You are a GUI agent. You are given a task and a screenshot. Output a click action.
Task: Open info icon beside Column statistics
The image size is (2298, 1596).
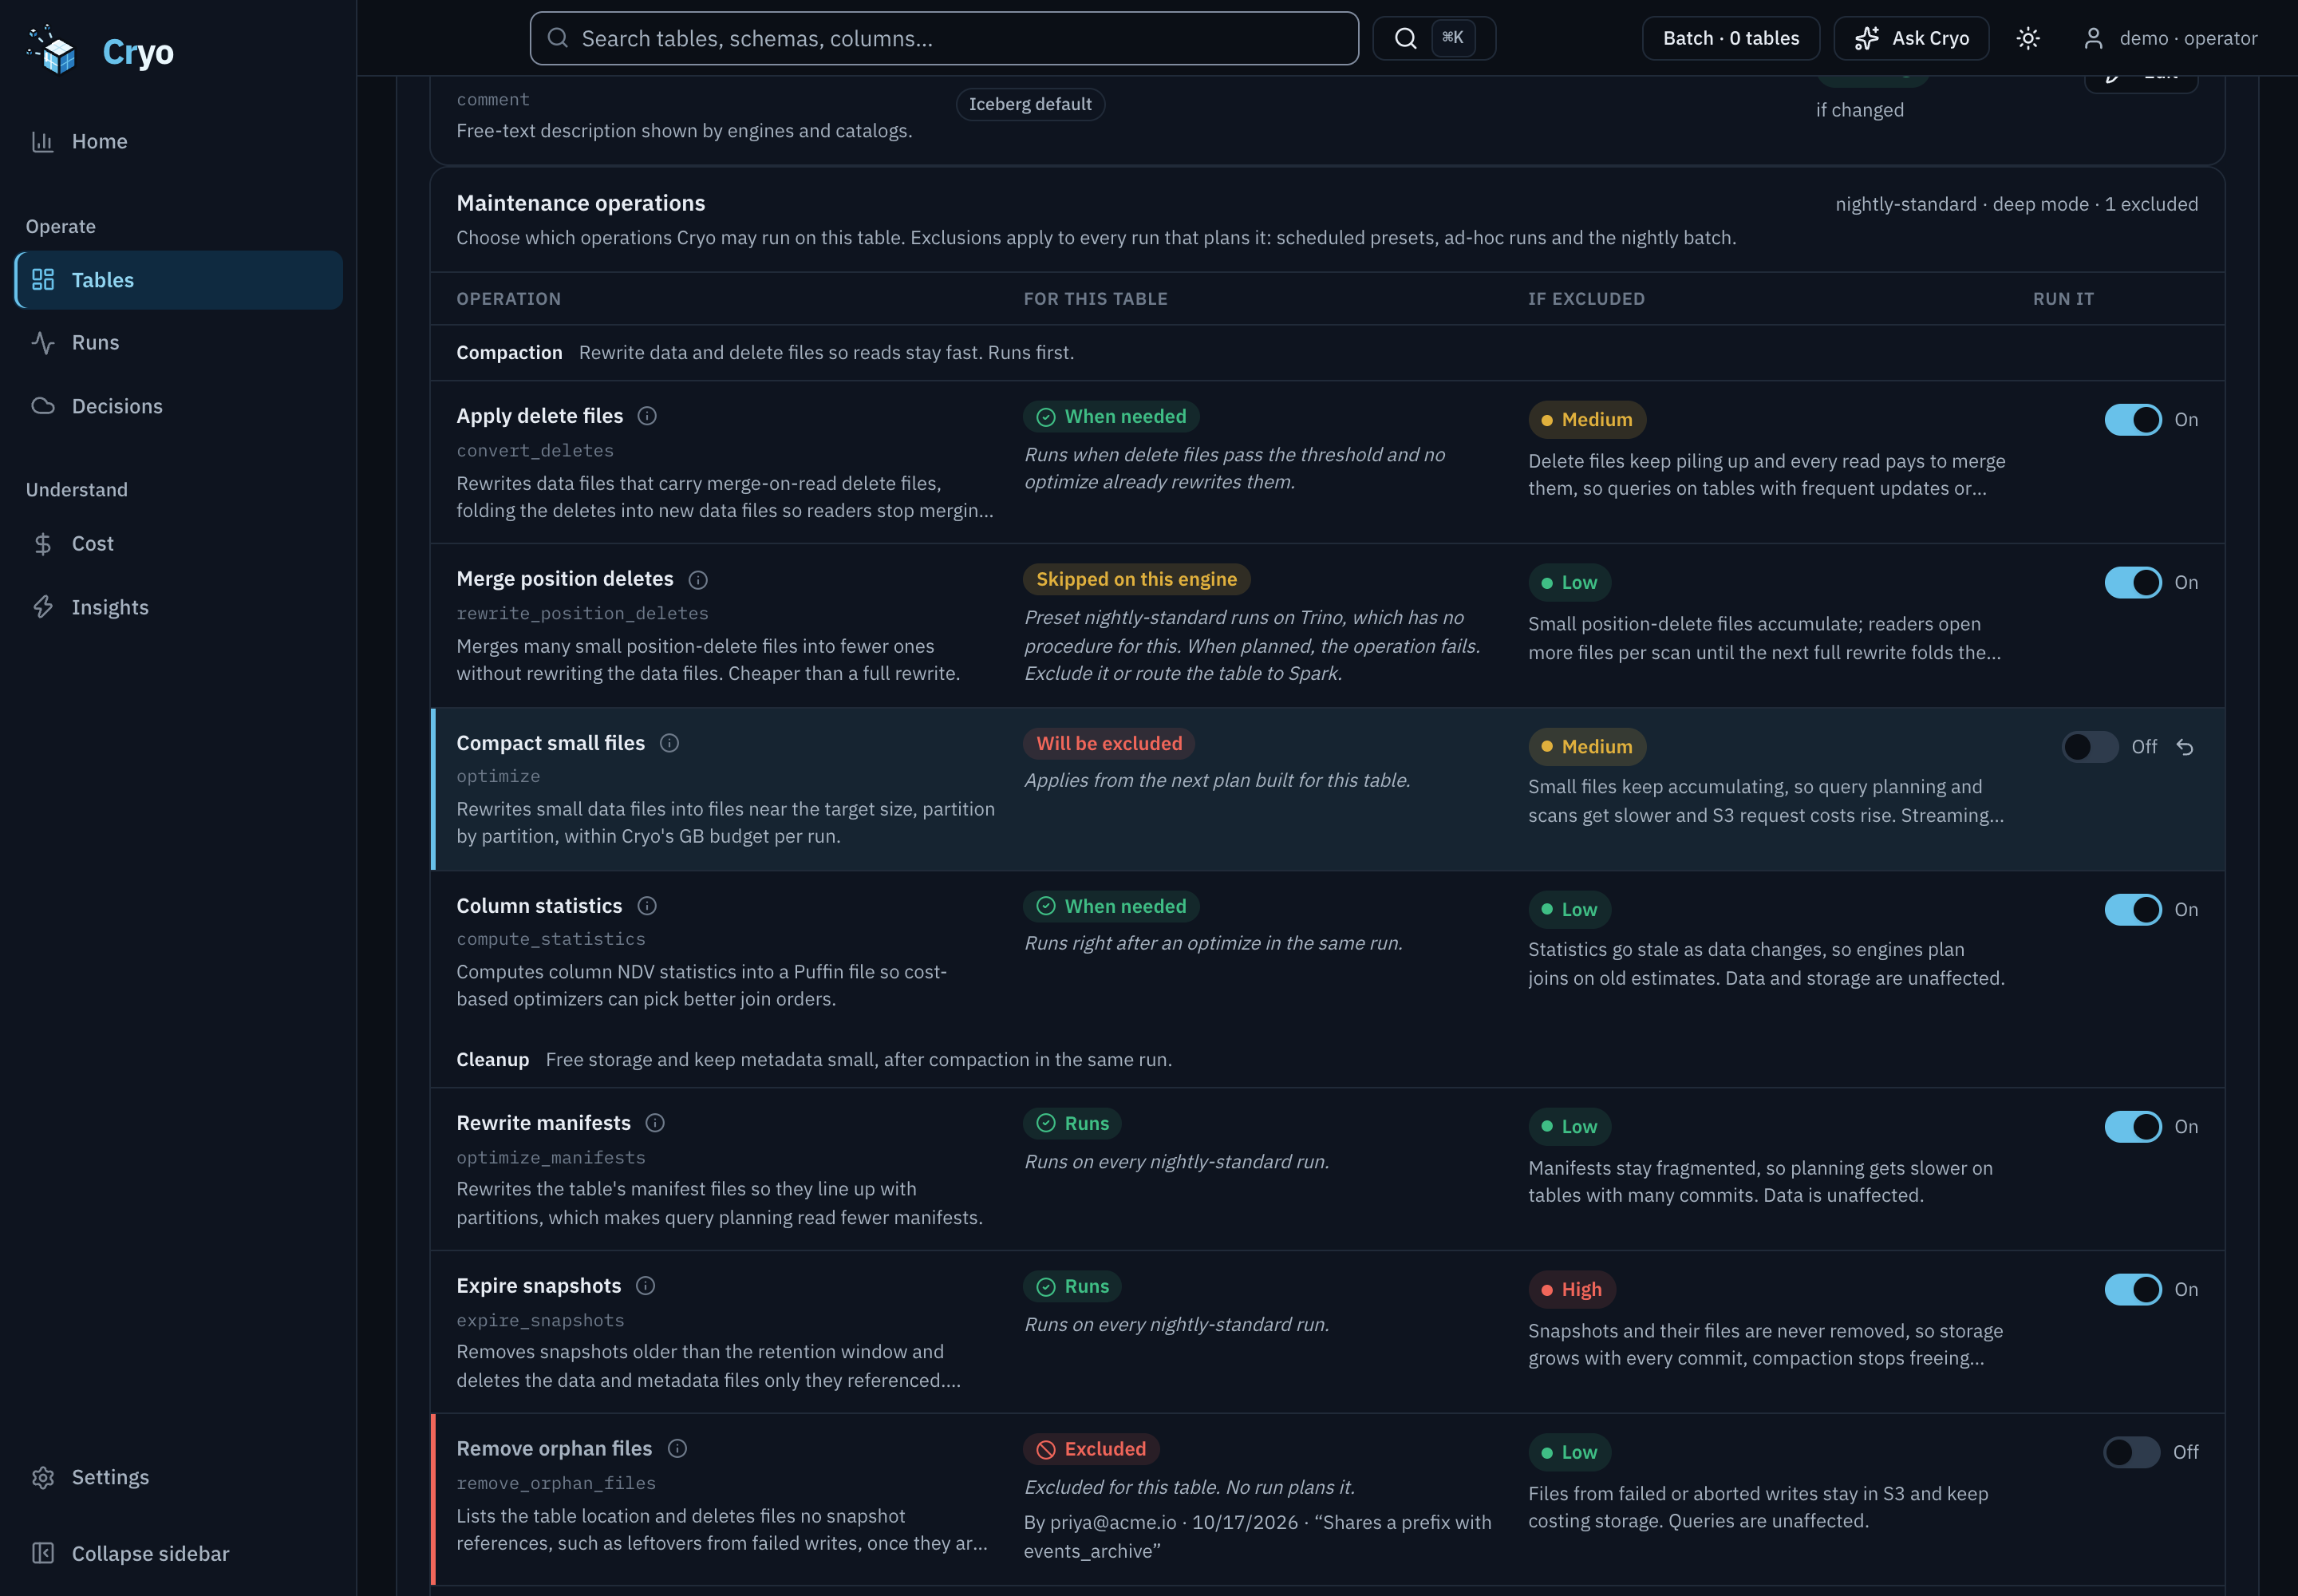coord(647,906)
